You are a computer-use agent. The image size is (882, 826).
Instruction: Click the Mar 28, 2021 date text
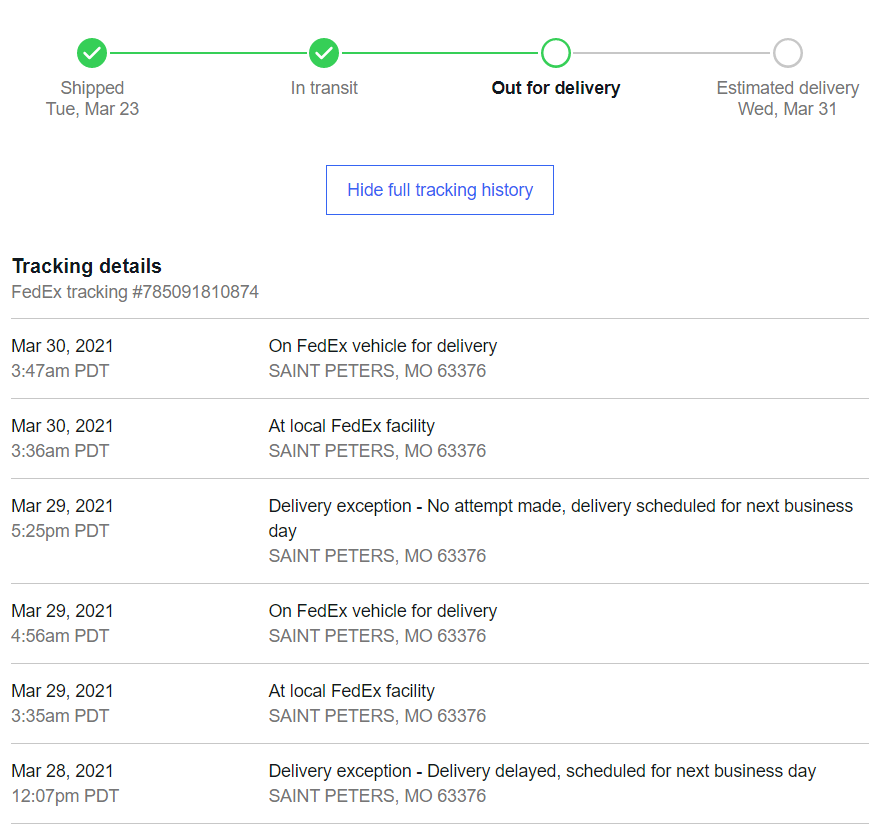pos(62,771)
